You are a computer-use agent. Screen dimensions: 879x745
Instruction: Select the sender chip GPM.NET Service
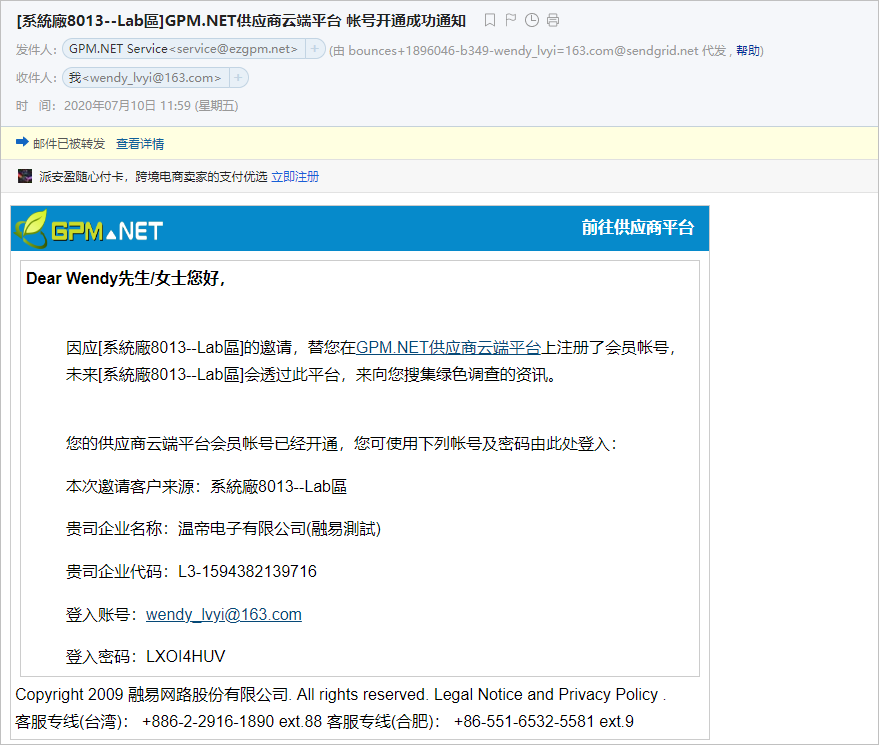(x=183, y=49)
